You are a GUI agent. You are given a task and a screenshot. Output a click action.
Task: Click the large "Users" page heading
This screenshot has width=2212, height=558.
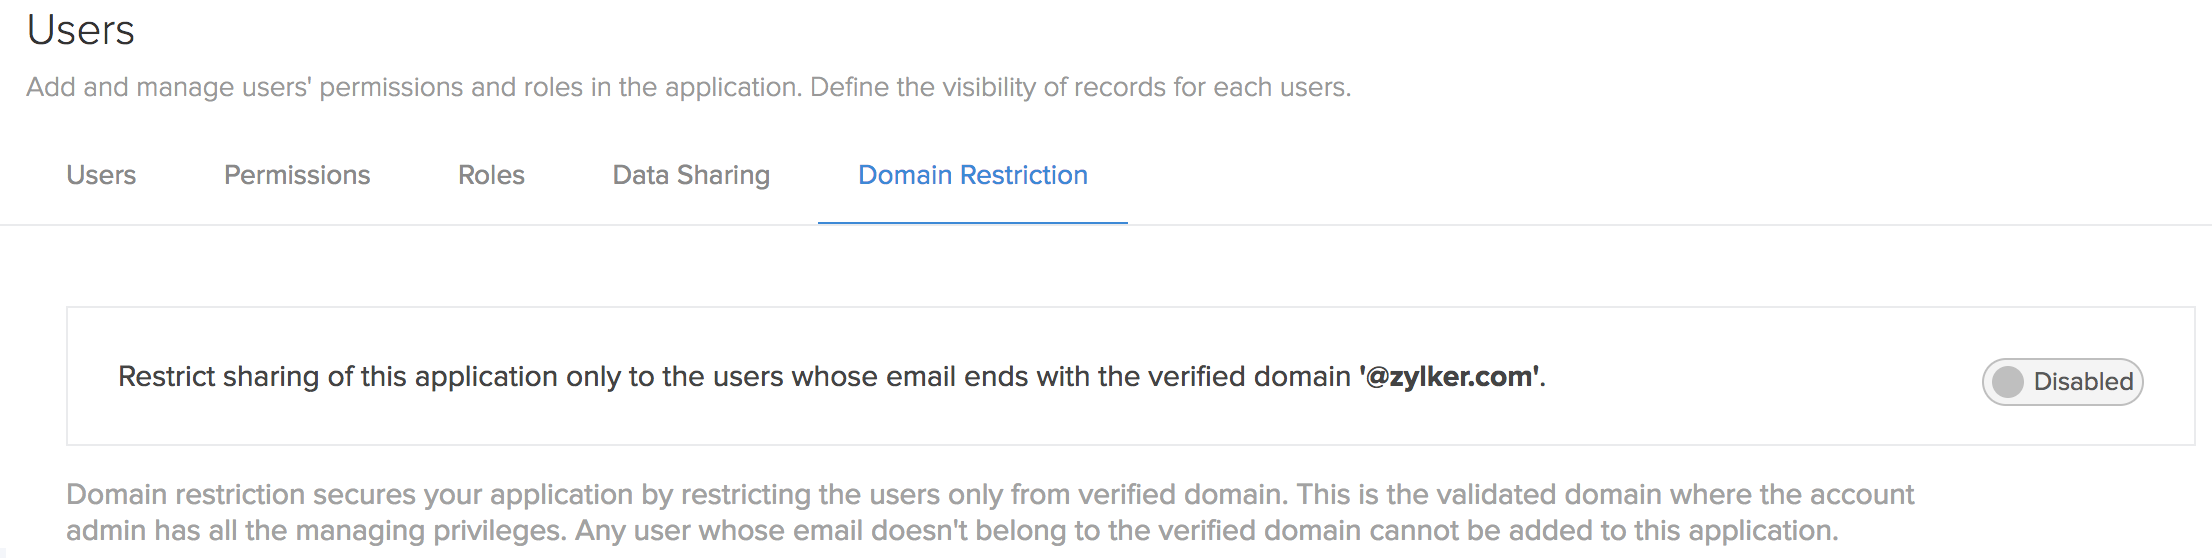click(x=80, y=30)
